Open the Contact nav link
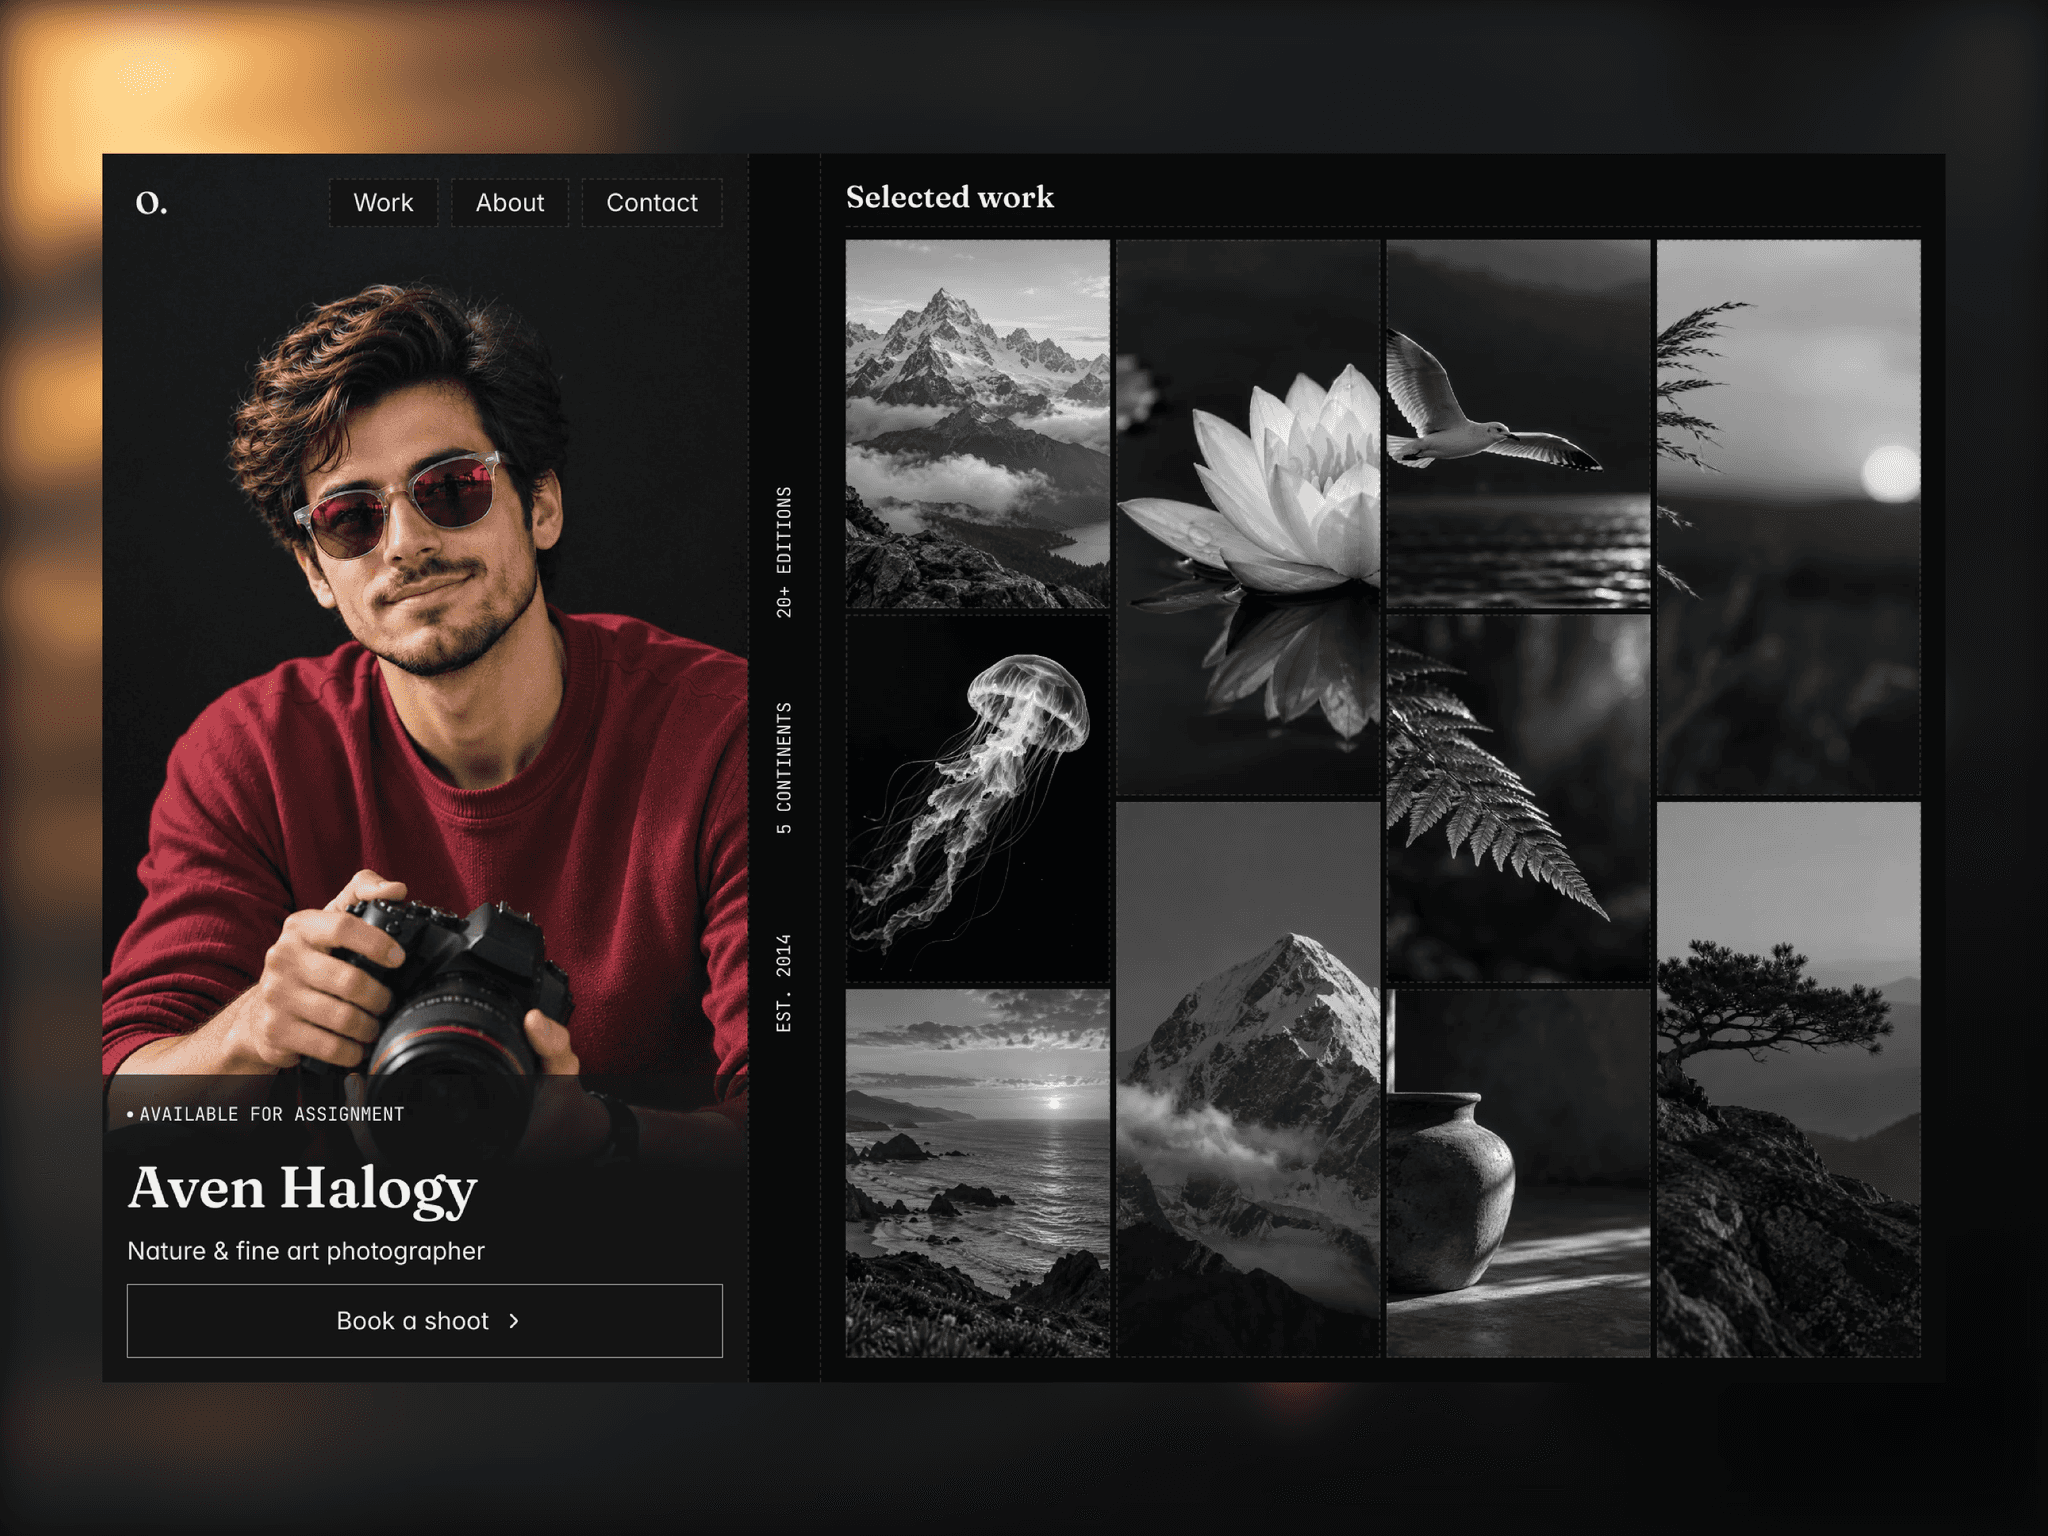Image resolution: width=2048 pixels, height=1536 pixels. coord(652,203)
